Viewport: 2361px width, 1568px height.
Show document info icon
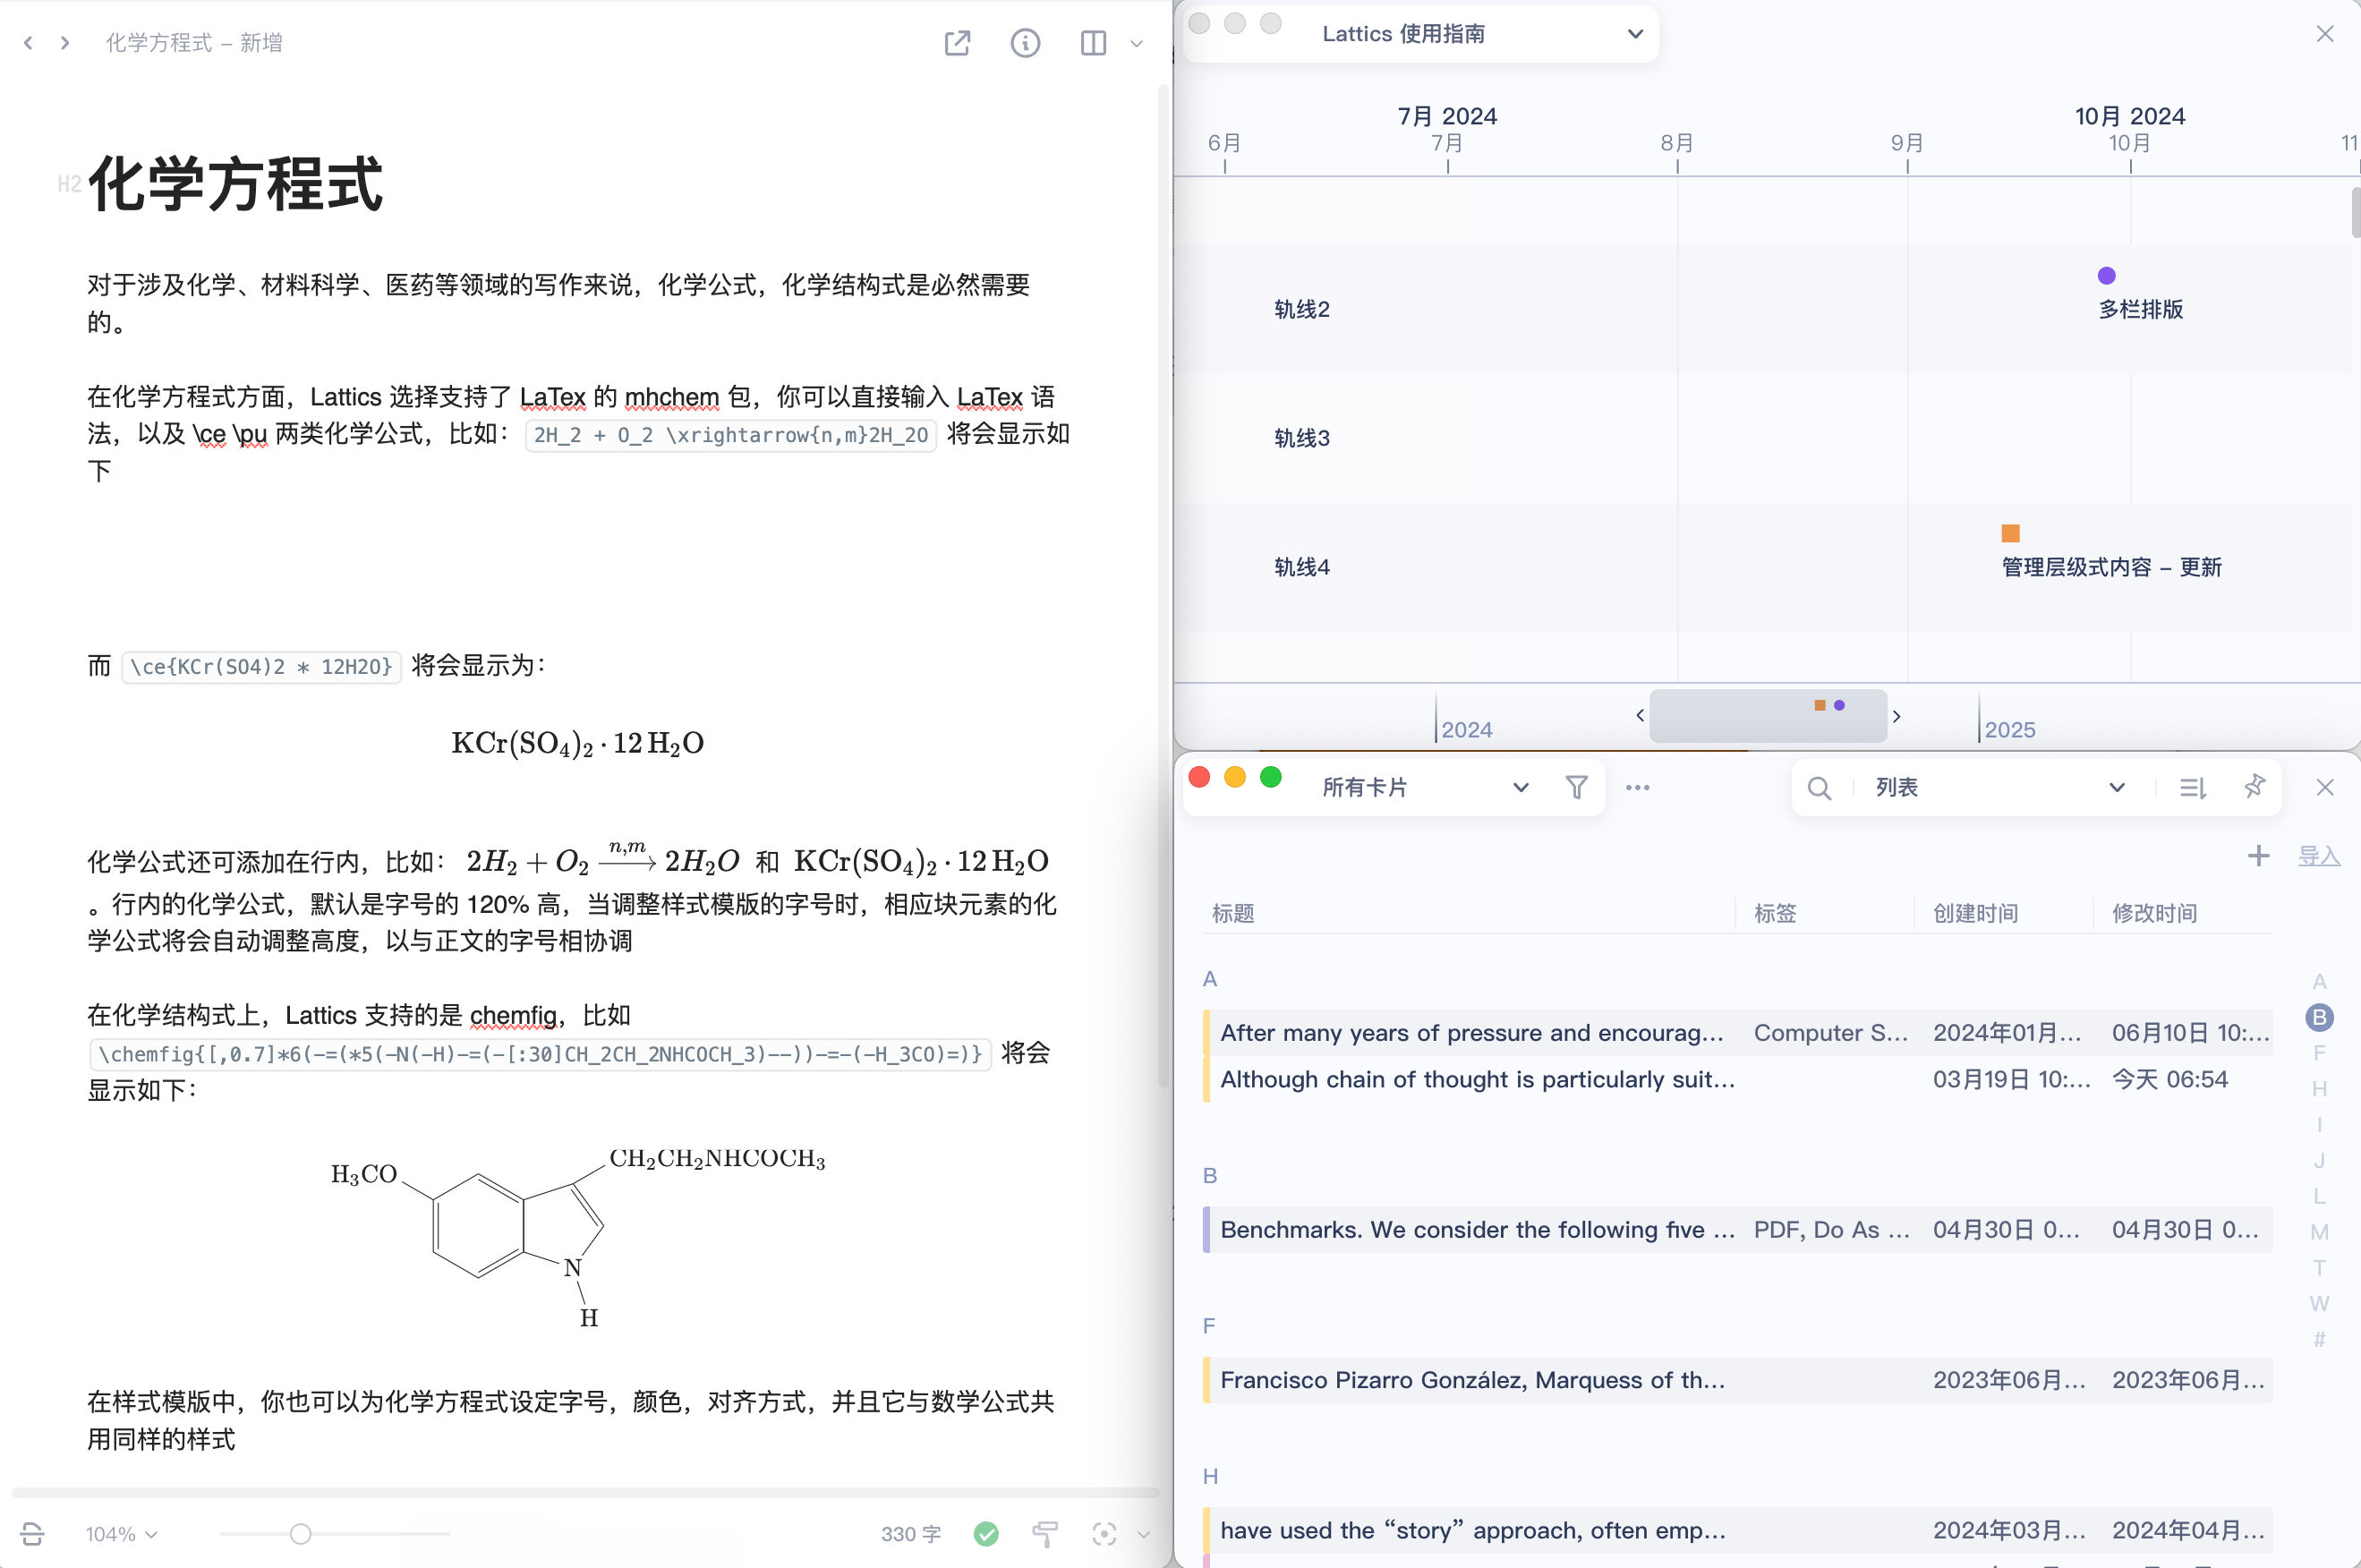click(x=1025, y=43)
